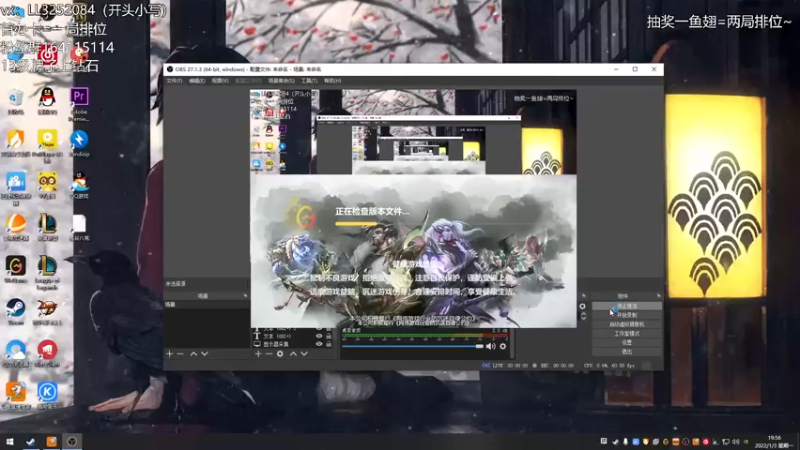This screenshot has width=800, height=450.
Task: Open the YY owl desktop icon
Action: [x=47, y=185]
